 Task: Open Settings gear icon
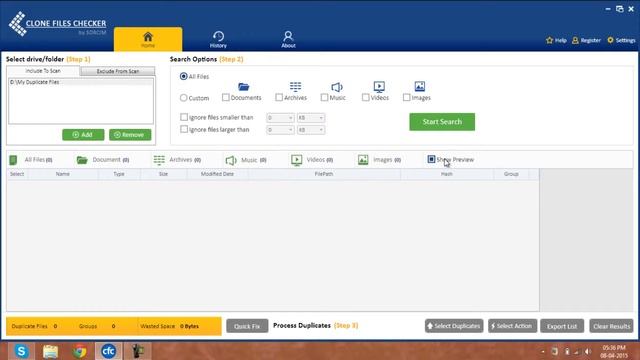pyautogui.click(x=610, y=40)
